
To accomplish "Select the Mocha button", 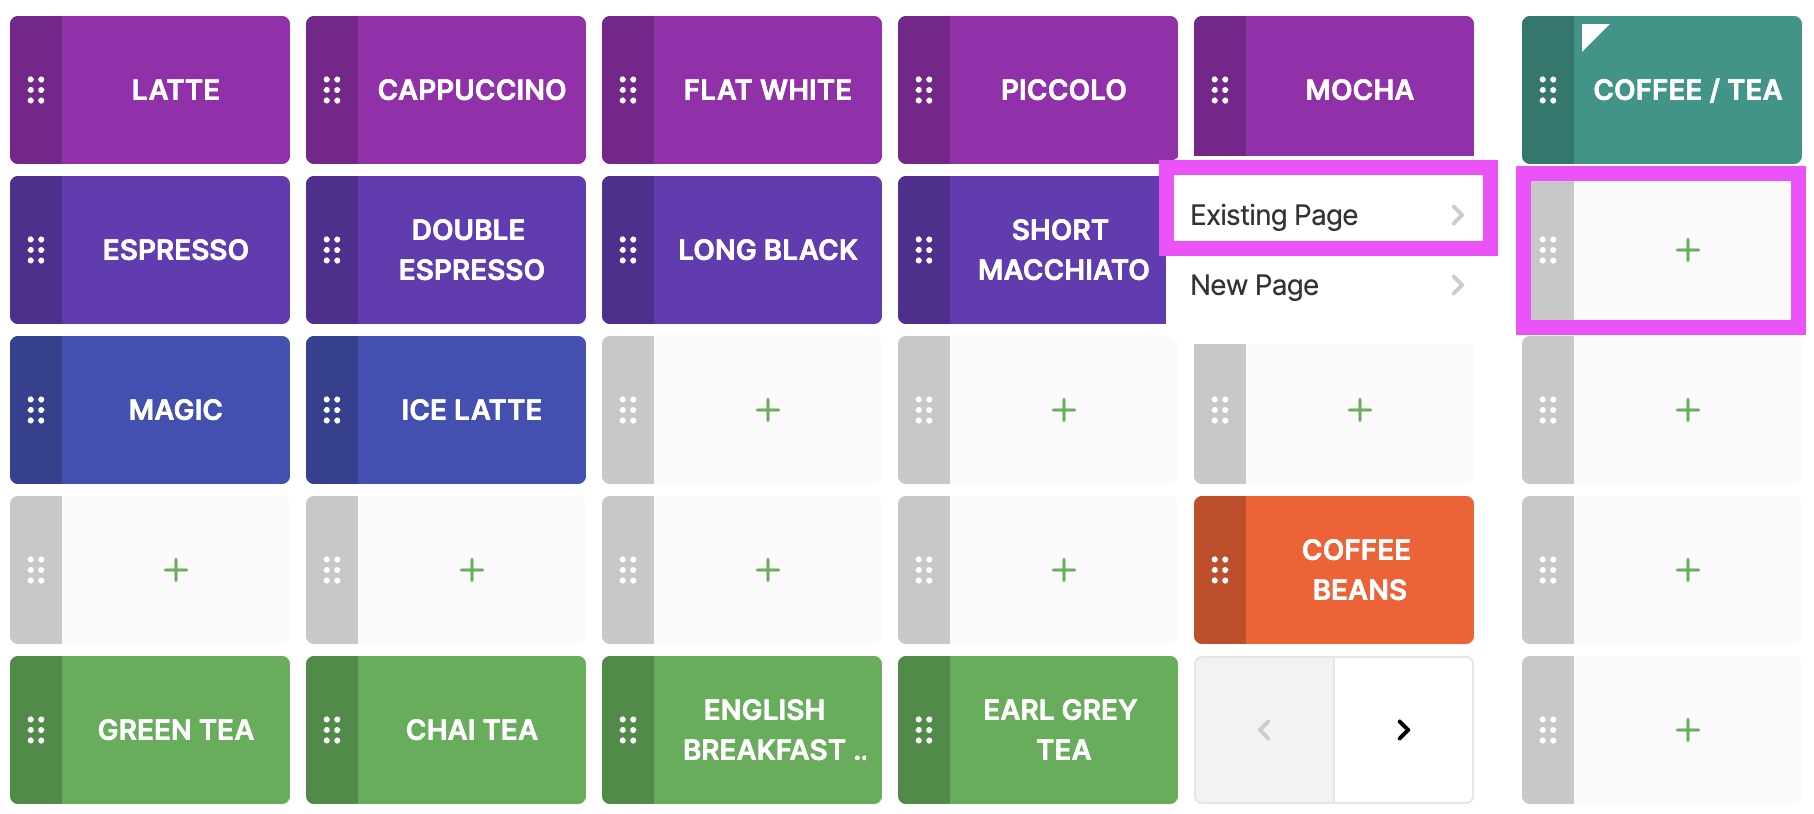I will pos(1359,90).
